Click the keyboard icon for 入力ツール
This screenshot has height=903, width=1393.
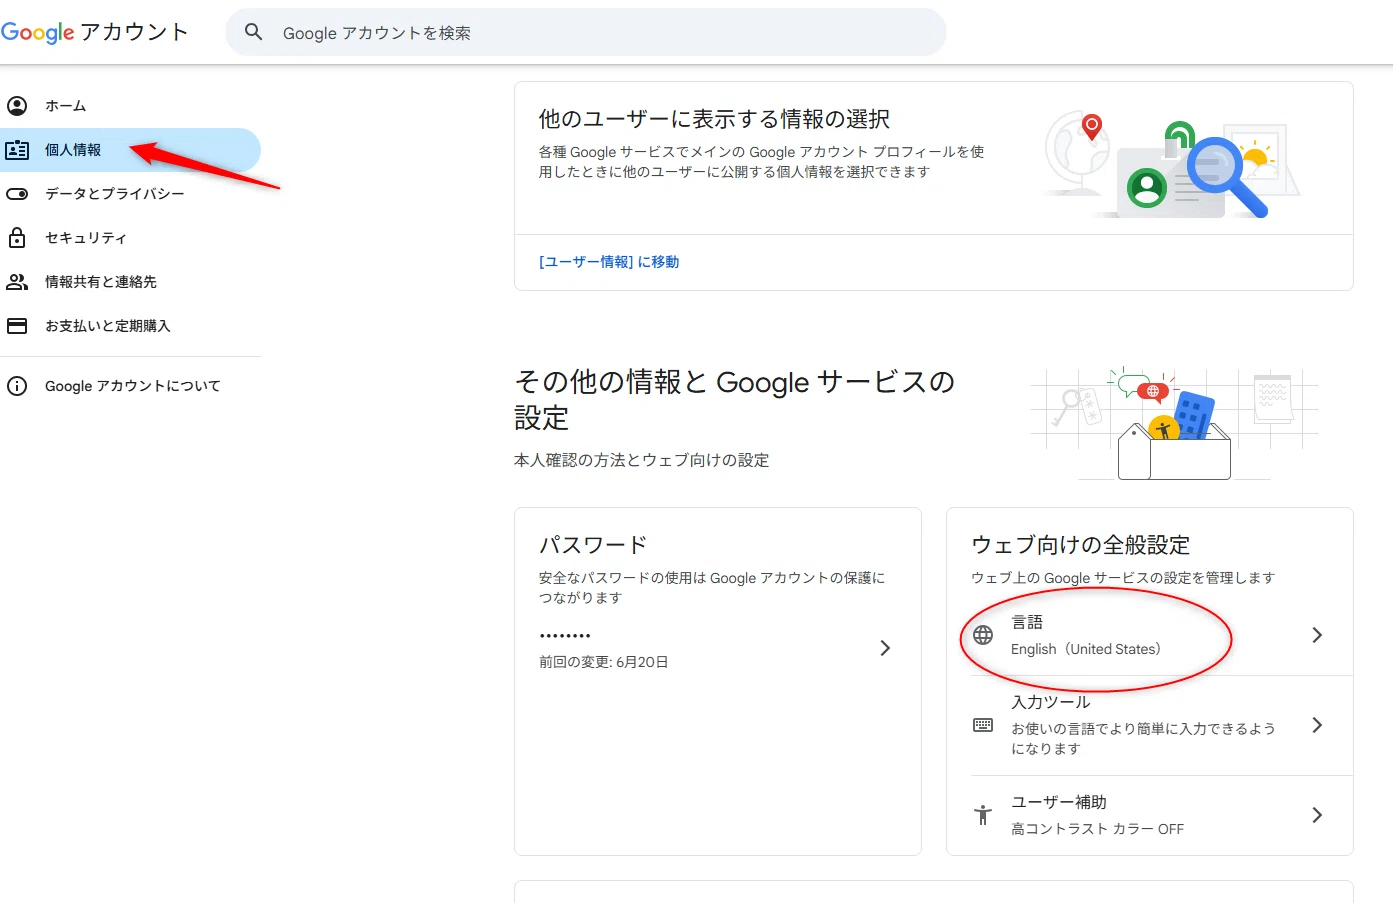[x=983, y=725]
